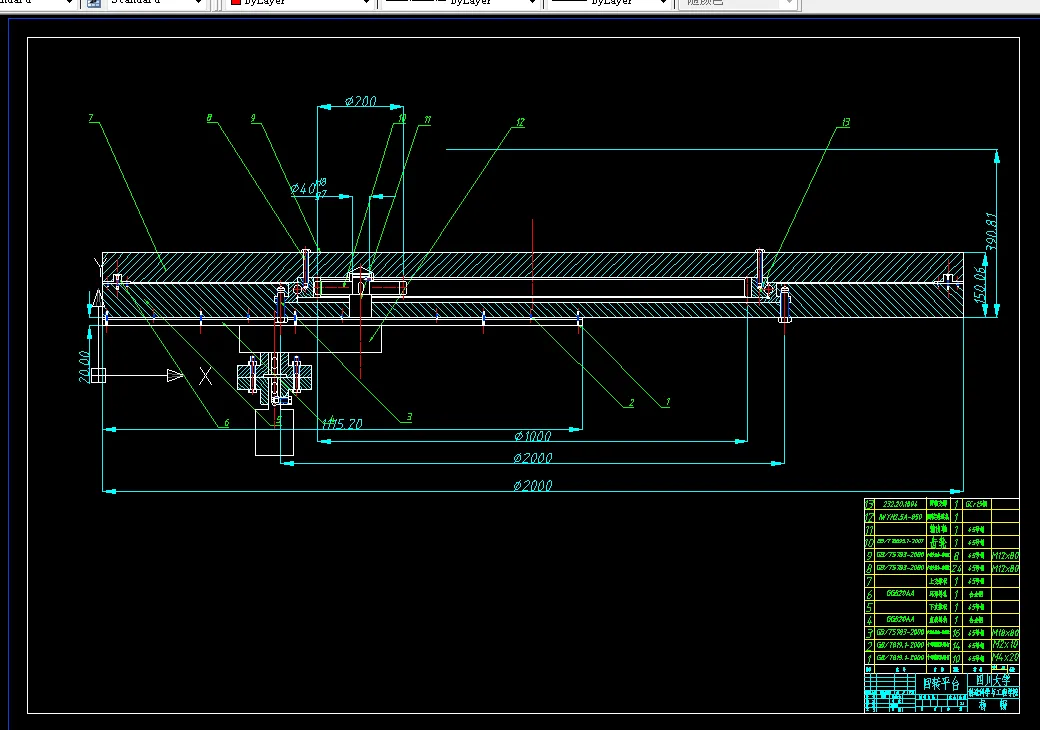1040x730 pixels.
Task: Click the 回转平台 title block text
Action: 941,684
